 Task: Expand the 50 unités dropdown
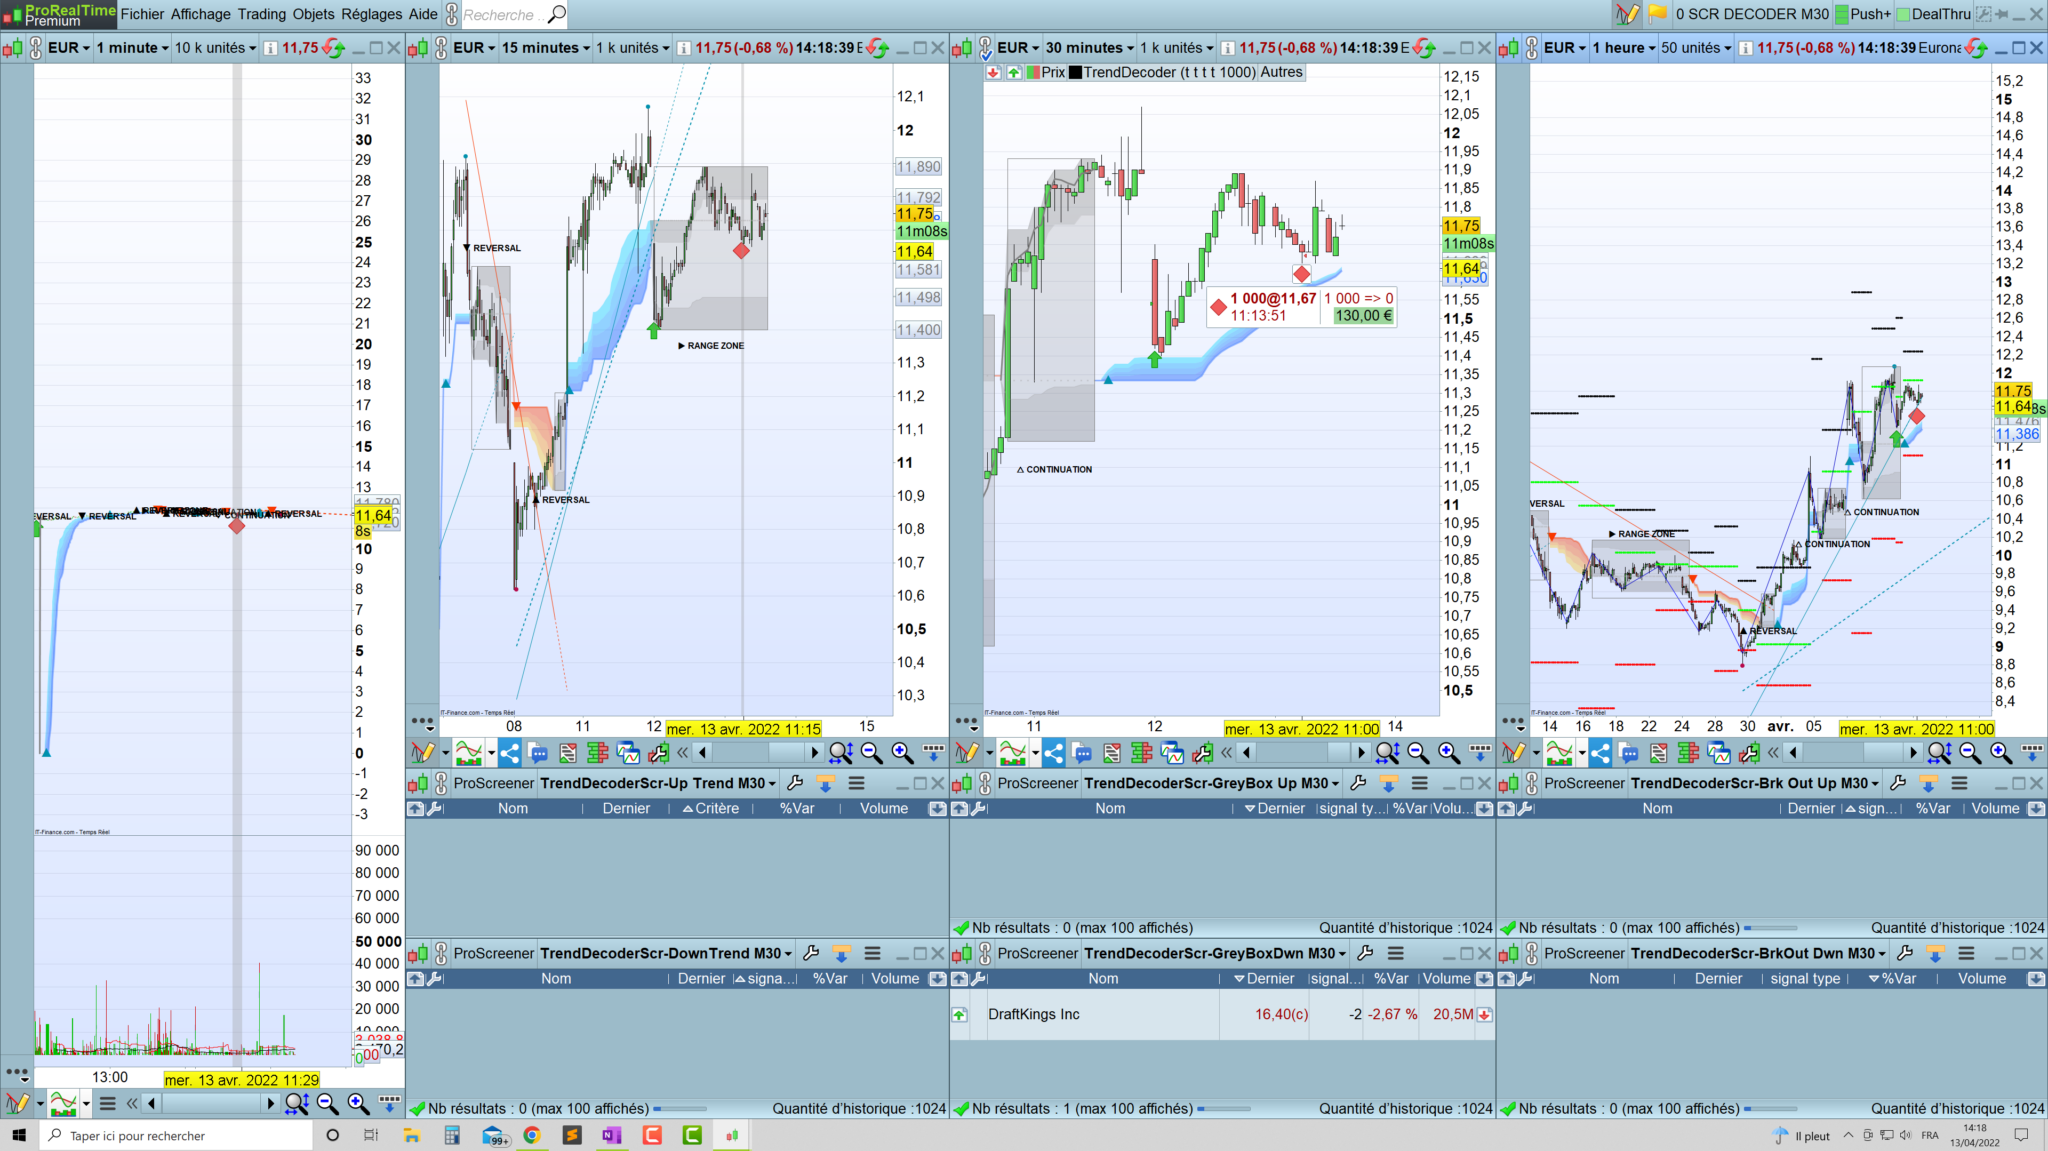tap(1696, 48)
